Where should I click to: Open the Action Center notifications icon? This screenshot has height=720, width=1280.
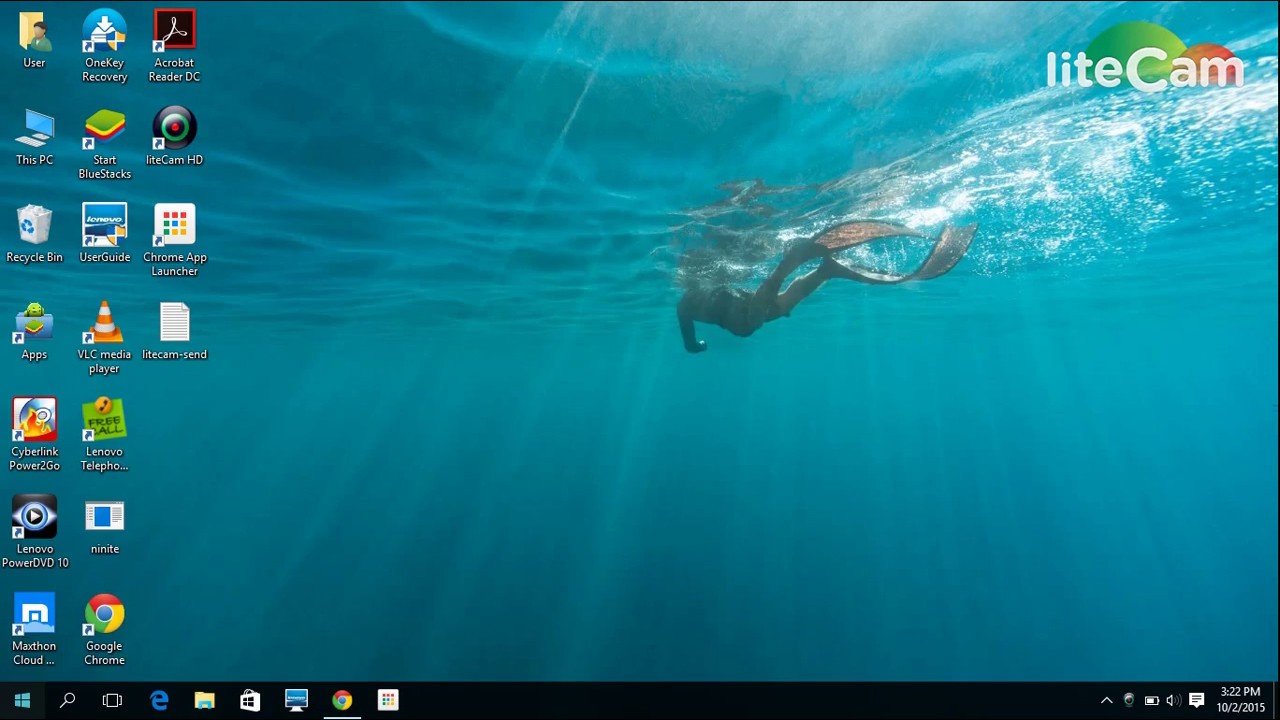point(1196,700)
